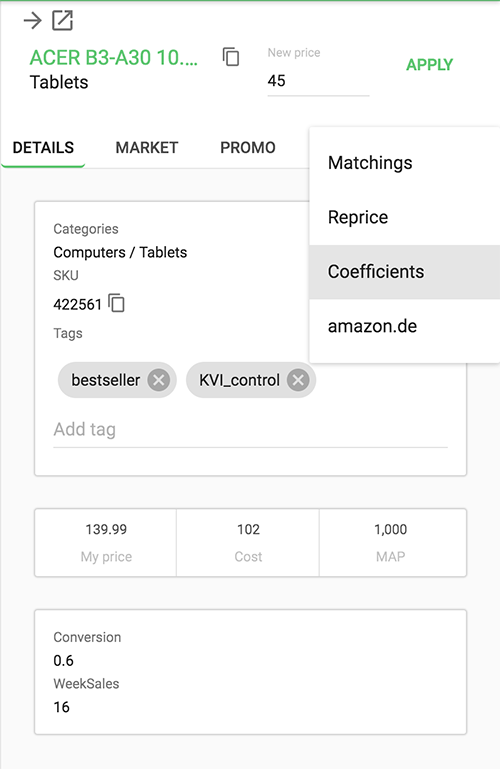Image resolution: width=500 pixels, height=769 pixels.
Task: Click the right arrow collapse icon
Action: click(33, 21)
